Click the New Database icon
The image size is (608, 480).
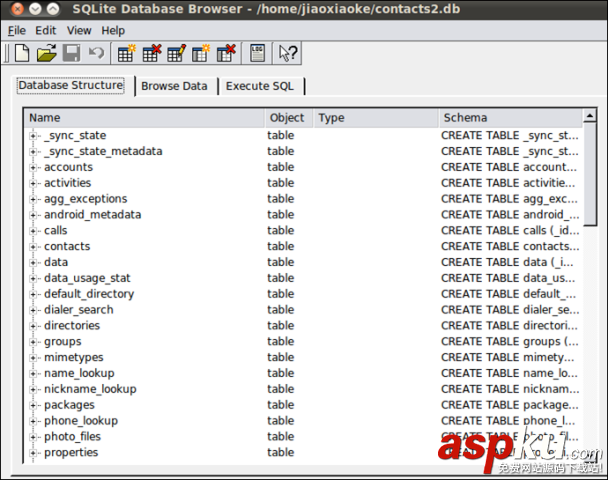click(22, 53)
